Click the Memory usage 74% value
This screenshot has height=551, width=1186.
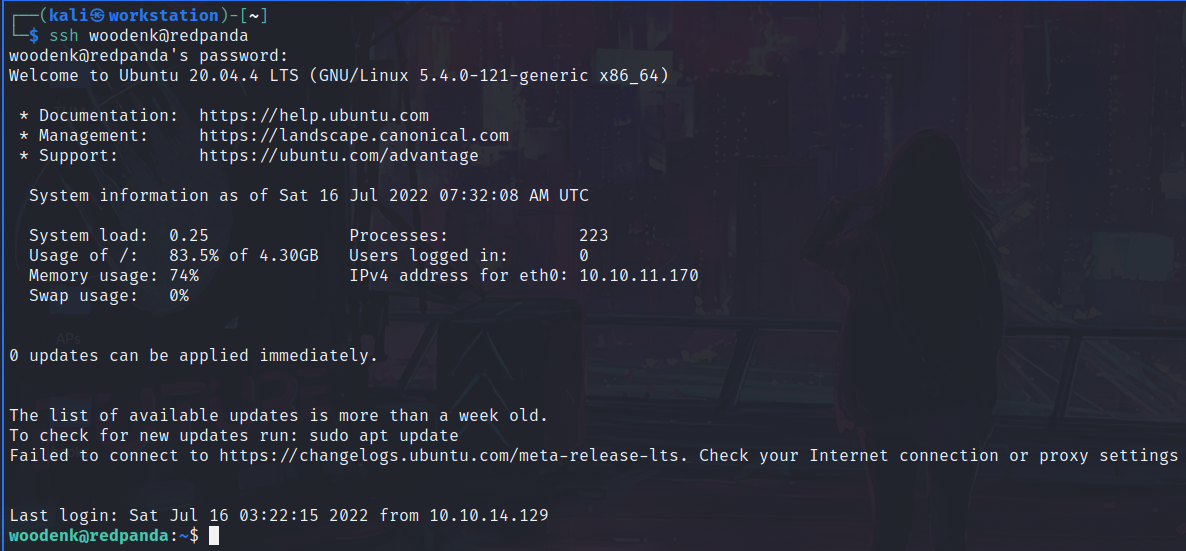[x=184, y=276]
